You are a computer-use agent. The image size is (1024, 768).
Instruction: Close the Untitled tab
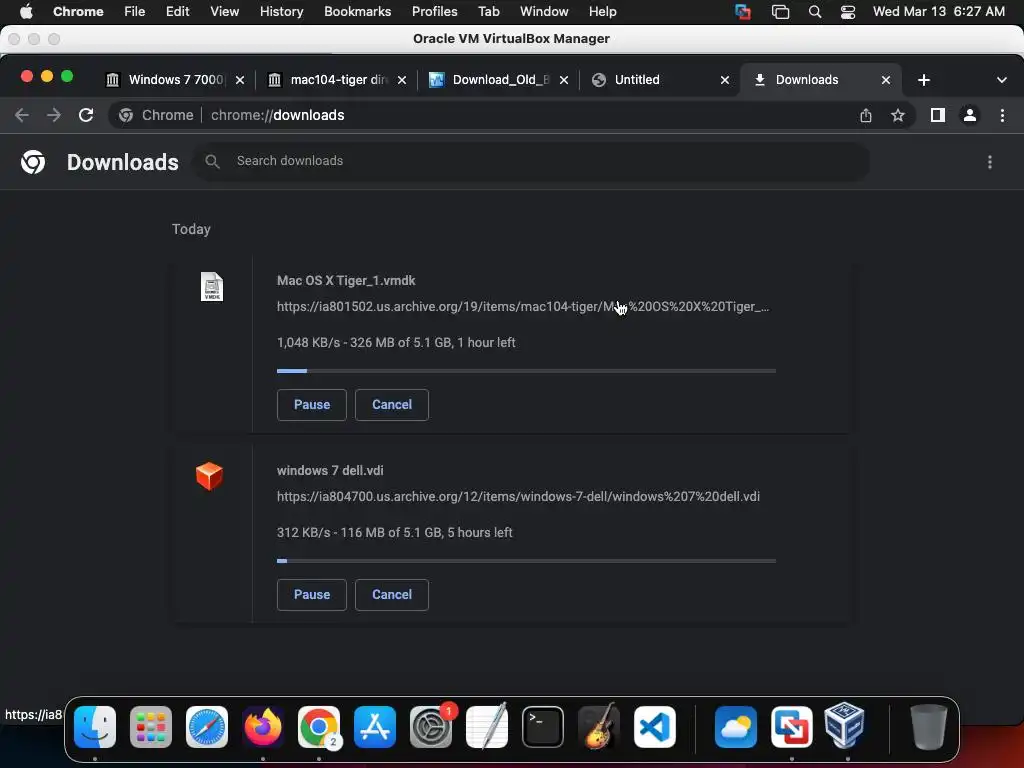tap(724, 80)
